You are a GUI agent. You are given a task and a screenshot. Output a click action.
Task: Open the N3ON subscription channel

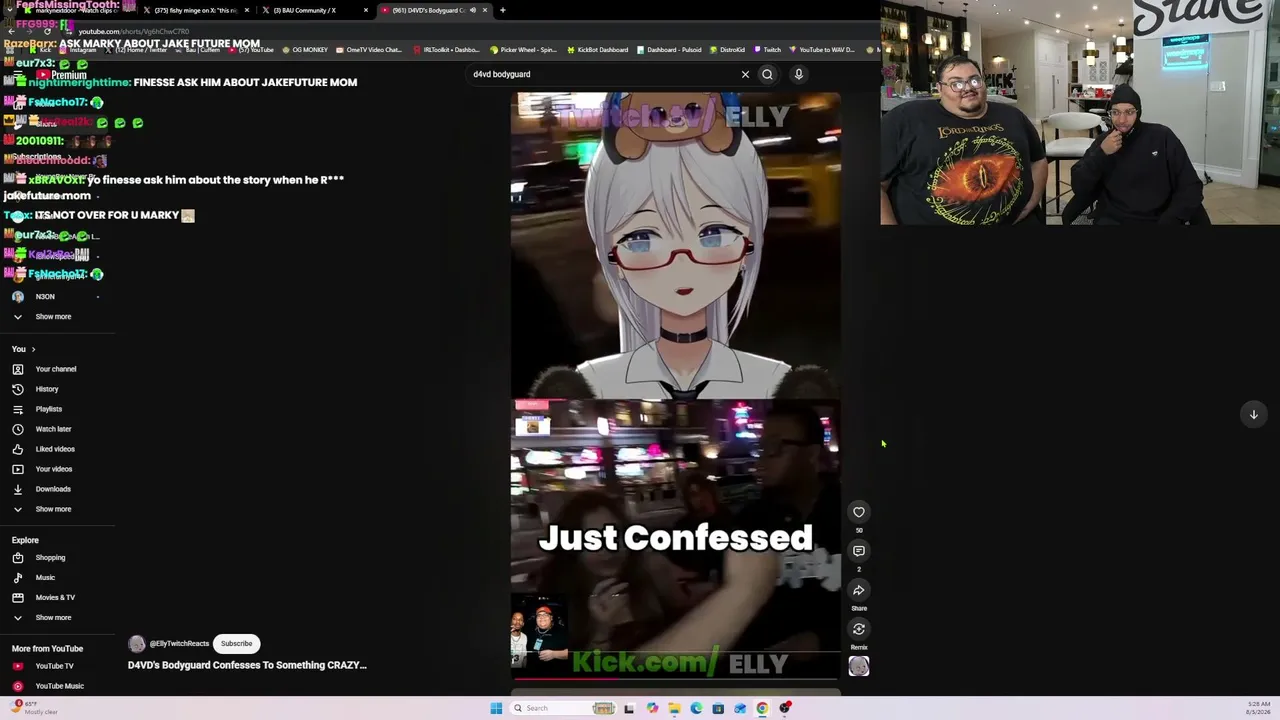tap(45, 297)
